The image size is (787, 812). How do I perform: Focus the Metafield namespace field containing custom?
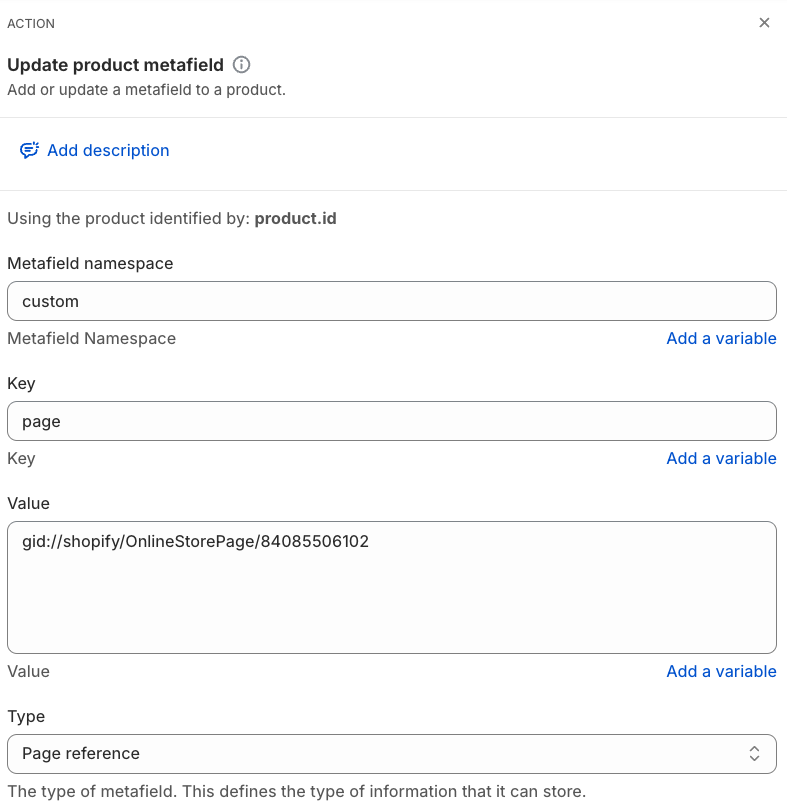pyautogui.click(x=391, y=301)
